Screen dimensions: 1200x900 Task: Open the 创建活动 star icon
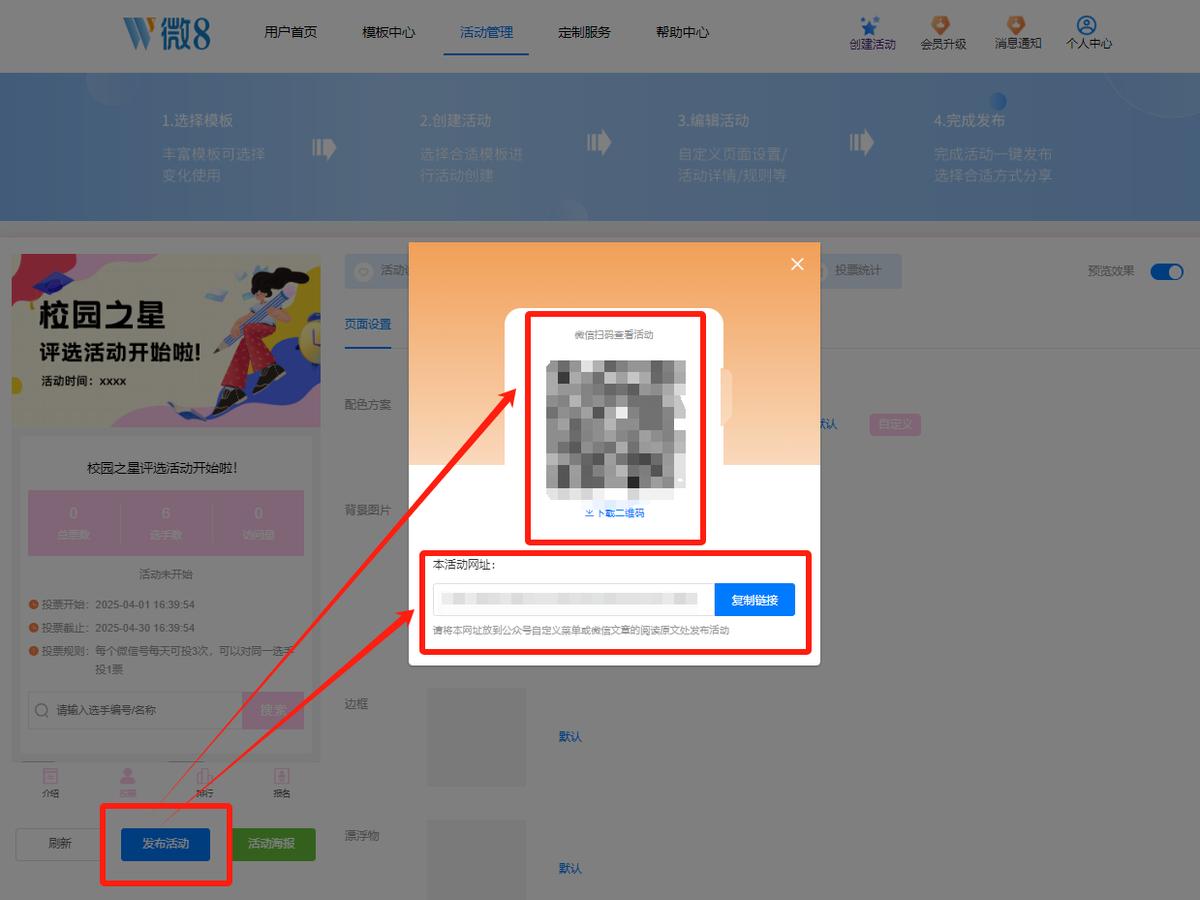coord(870,26)
